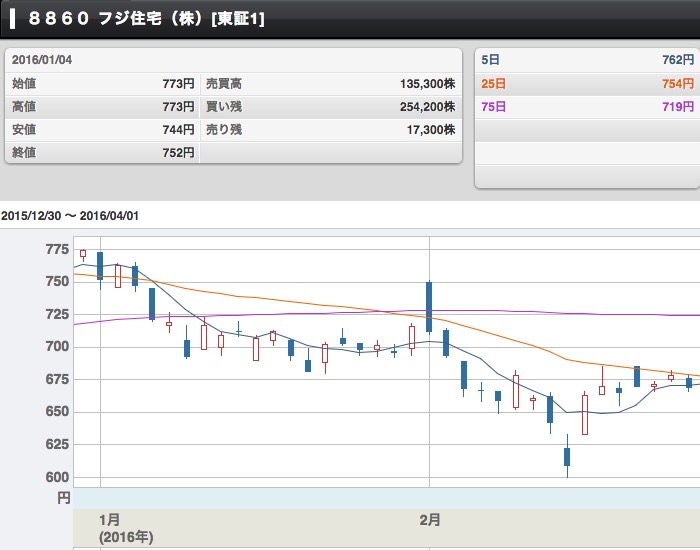Click the 725 price axis label

click(x=57, y=314)
